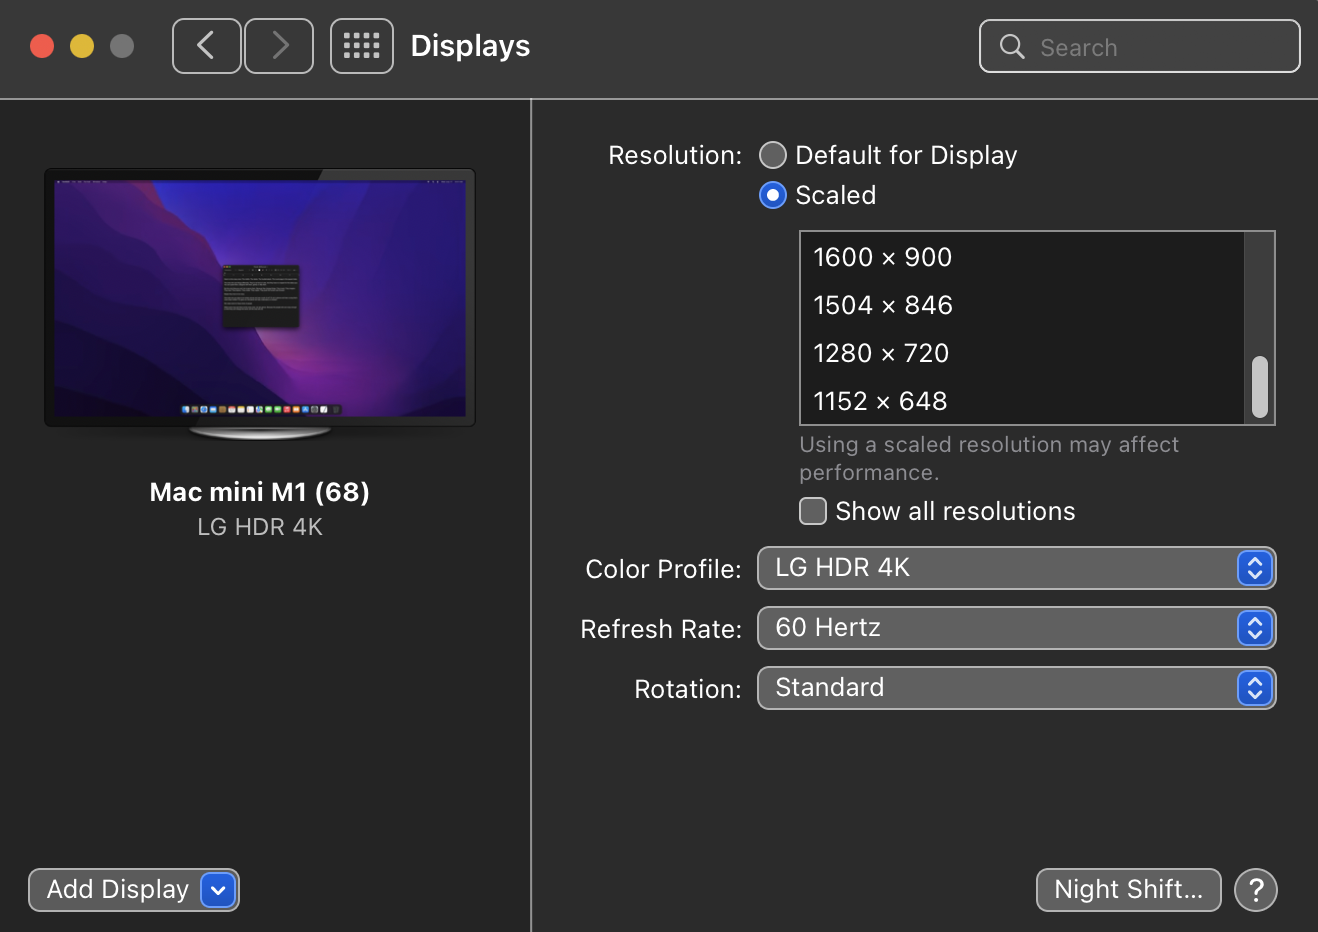Click the Mac mini M1 (68) display name
Screen dimensions: 1318x932
(260, 492)
